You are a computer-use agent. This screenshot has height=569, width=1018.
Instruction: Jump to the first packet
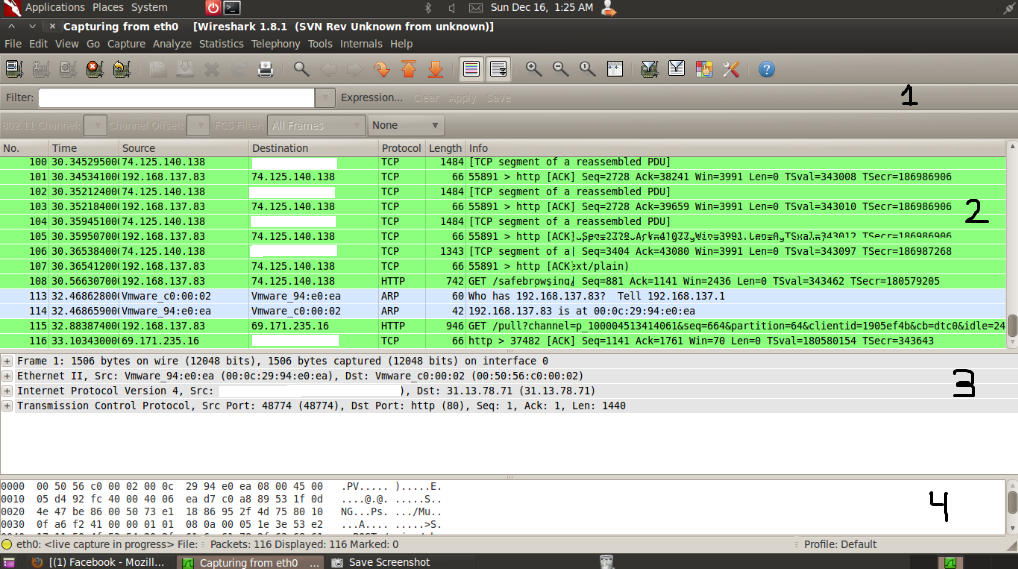click(408, 69)
